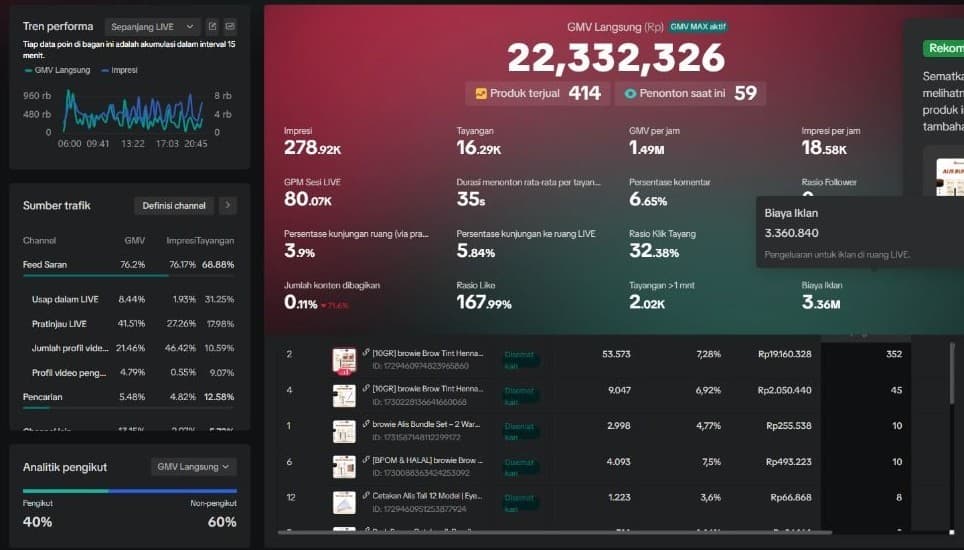
Task: Select the Usap dalam LIVE channel row
Action: coord(128,299)
